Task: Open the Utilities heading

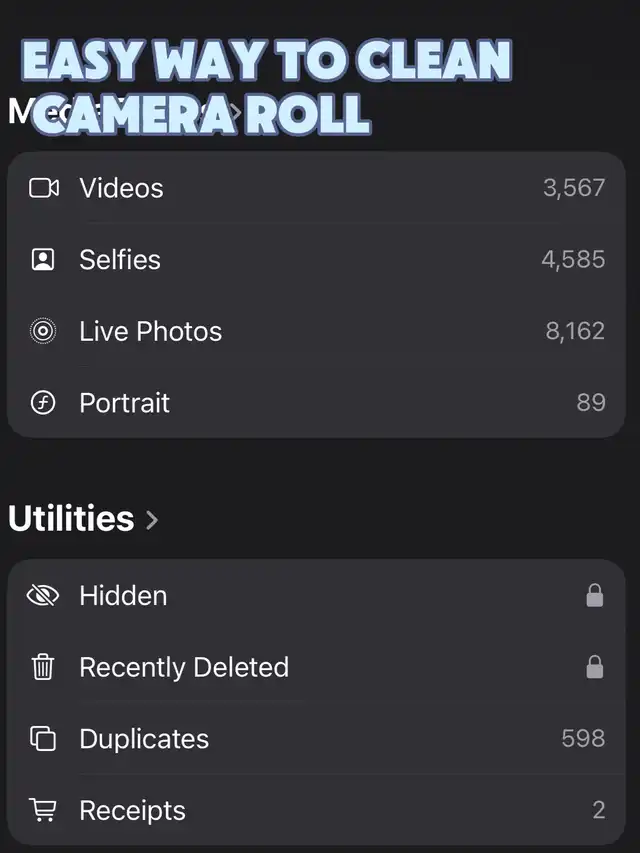Action: (71, 519)
